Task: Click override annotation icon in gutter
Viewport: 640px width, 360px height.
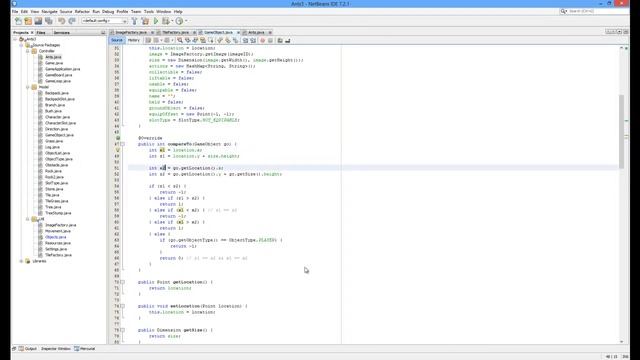Action: pos(118,138)
